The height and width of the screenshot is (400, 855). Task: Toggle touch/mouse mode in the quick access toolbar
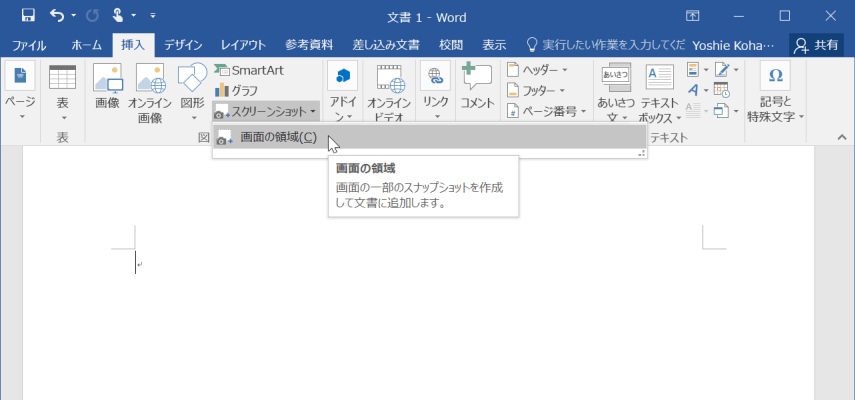point(118,16)
